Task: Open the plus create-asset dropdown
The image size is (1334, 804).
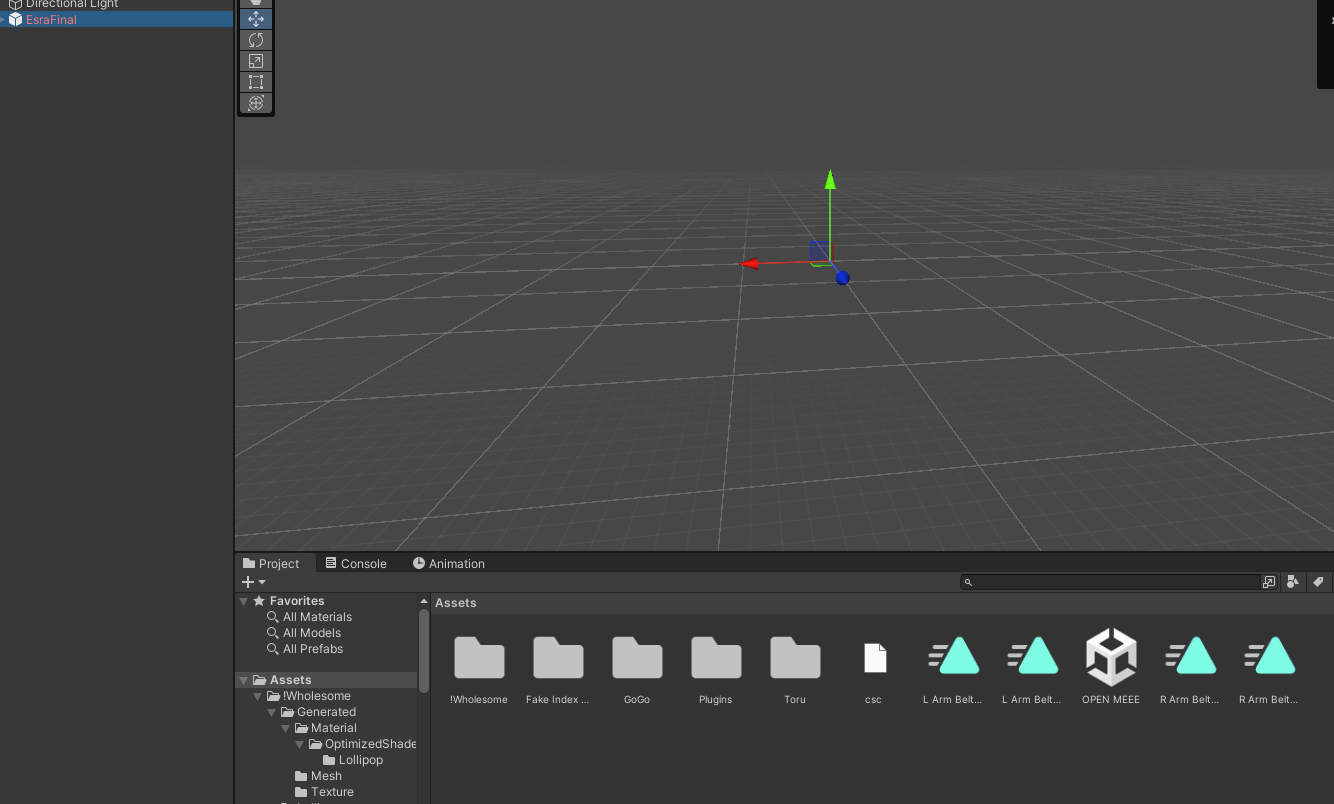Action: tap(253, 582)
